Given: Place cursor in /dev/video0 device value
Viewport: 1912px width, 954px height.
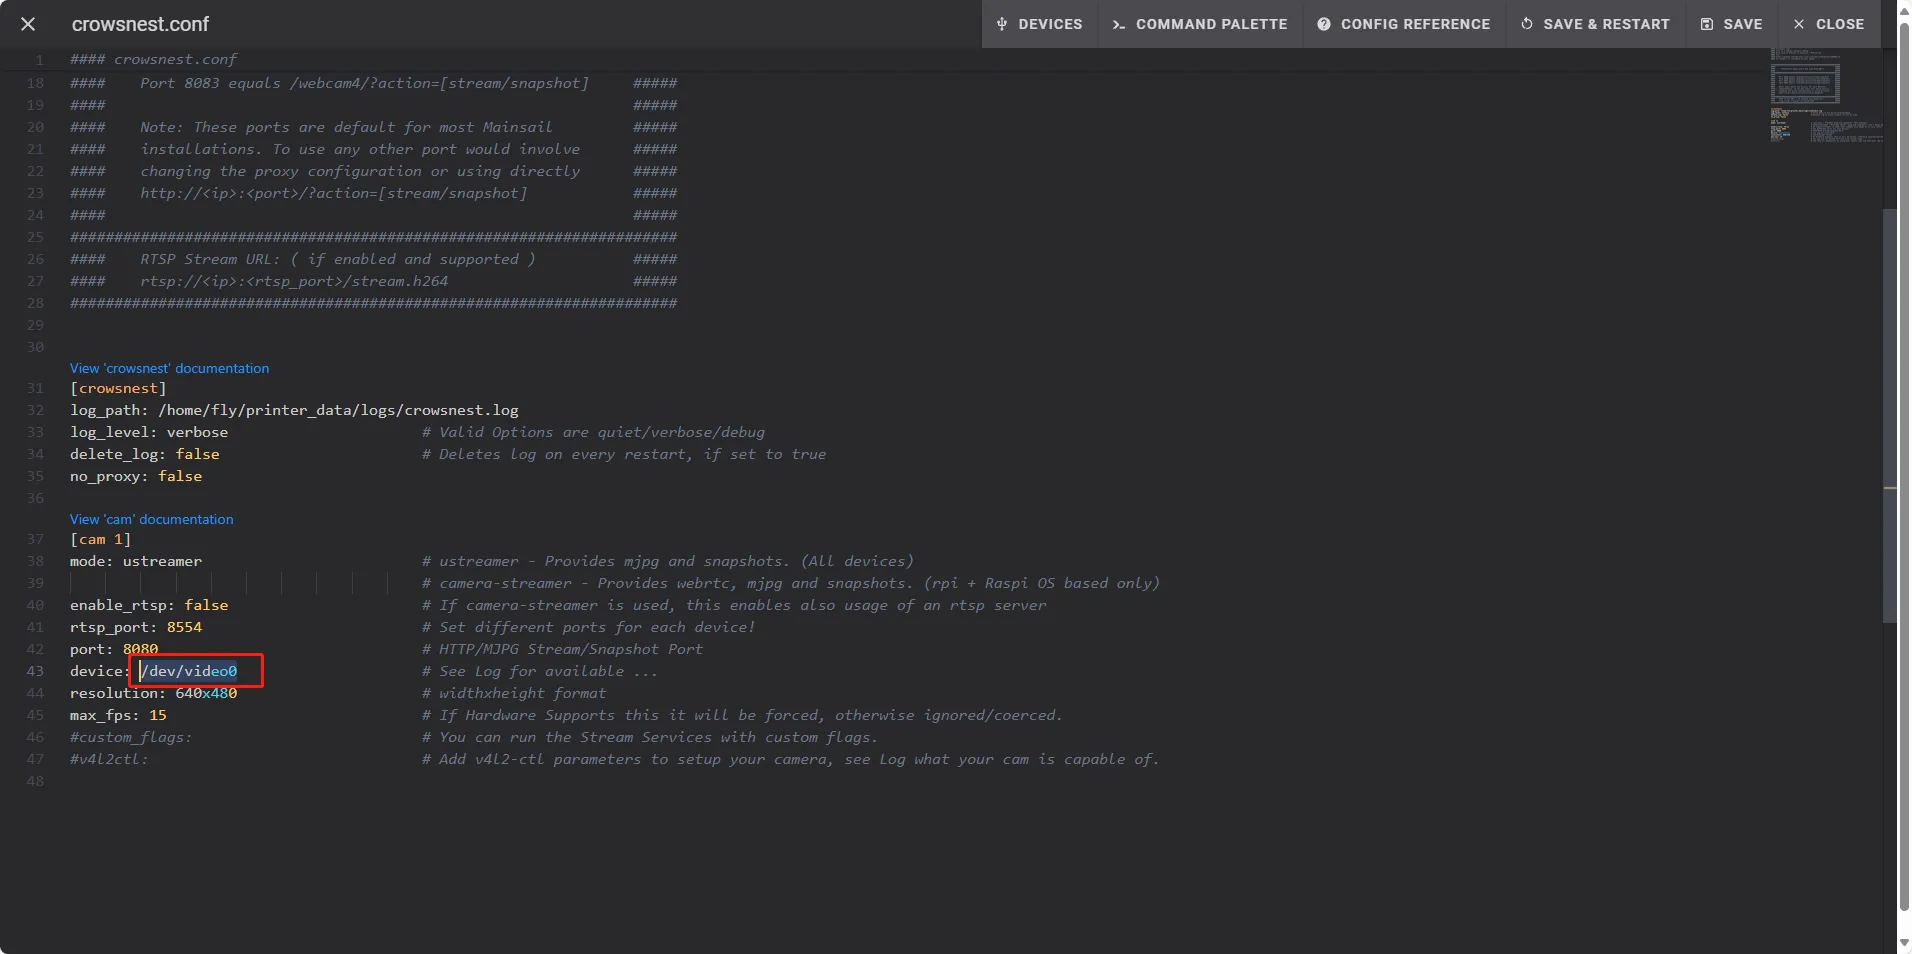Looking at the screenshot, I should coord(190,671).
